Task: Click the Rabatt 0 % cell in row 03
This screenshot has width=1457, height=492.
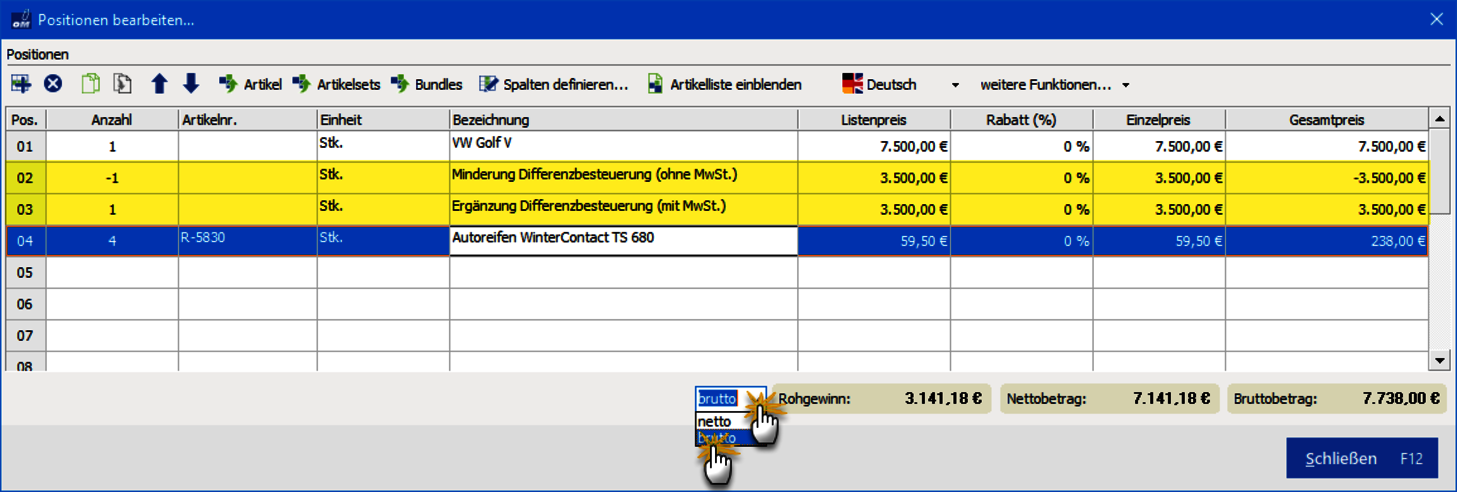Action: coord(1021,210)
